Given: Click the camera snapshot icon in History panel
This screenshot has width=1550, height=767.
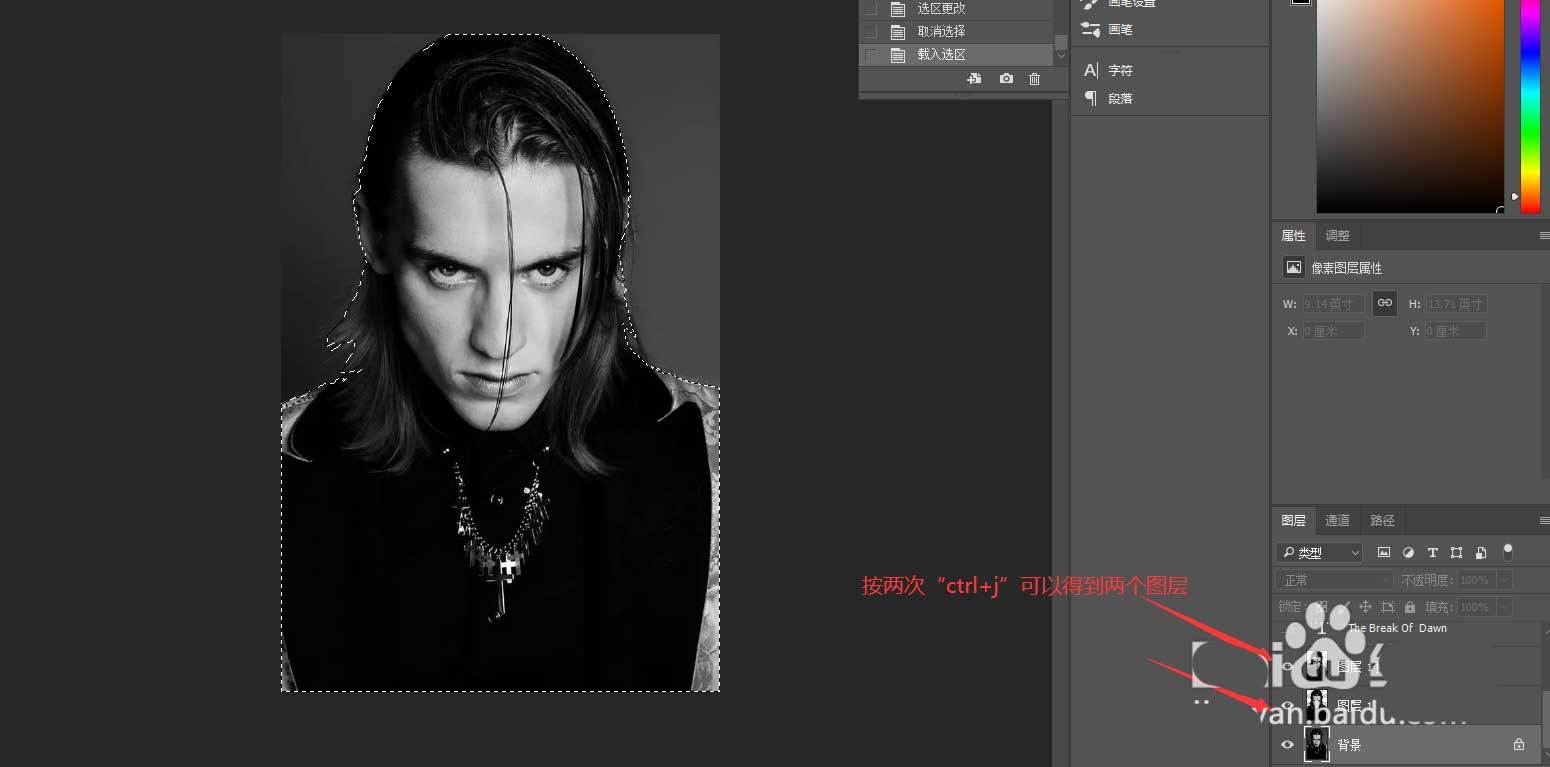Looking at the screenshot, I should 1006,79.
